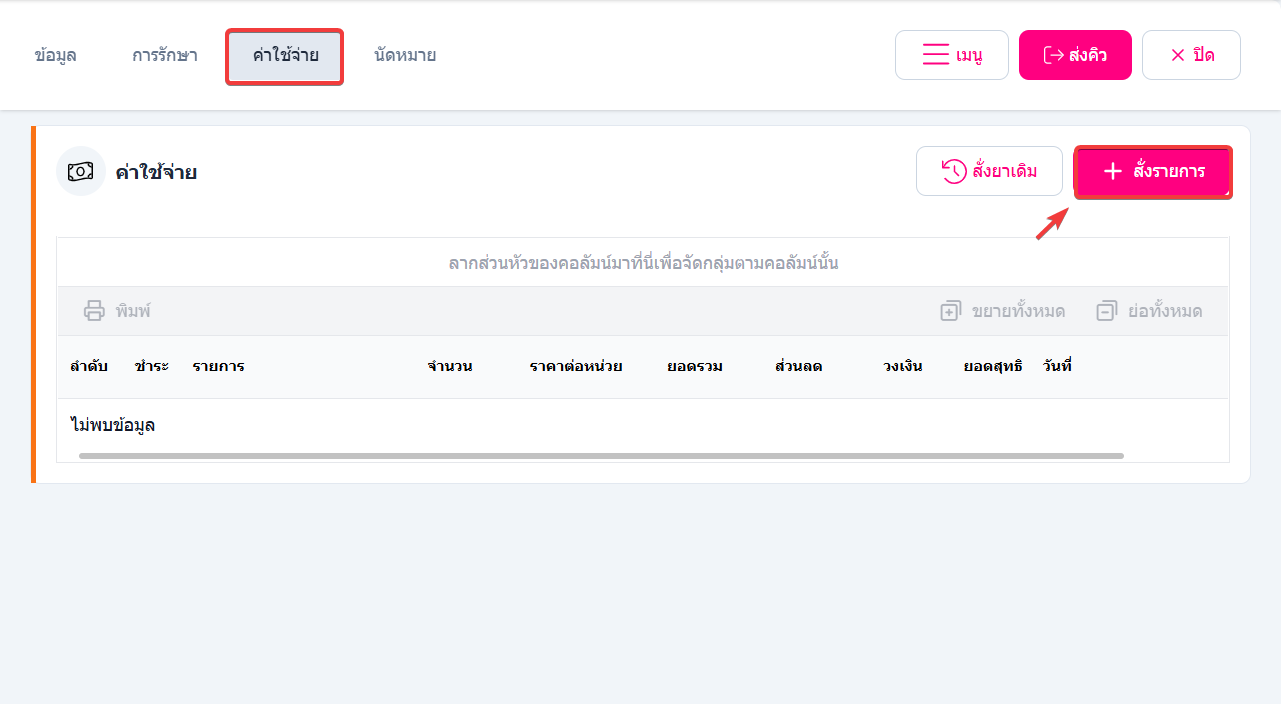
Task: Collapse all rows with ย่อทั้งหมด
Action: (1149, 311)
